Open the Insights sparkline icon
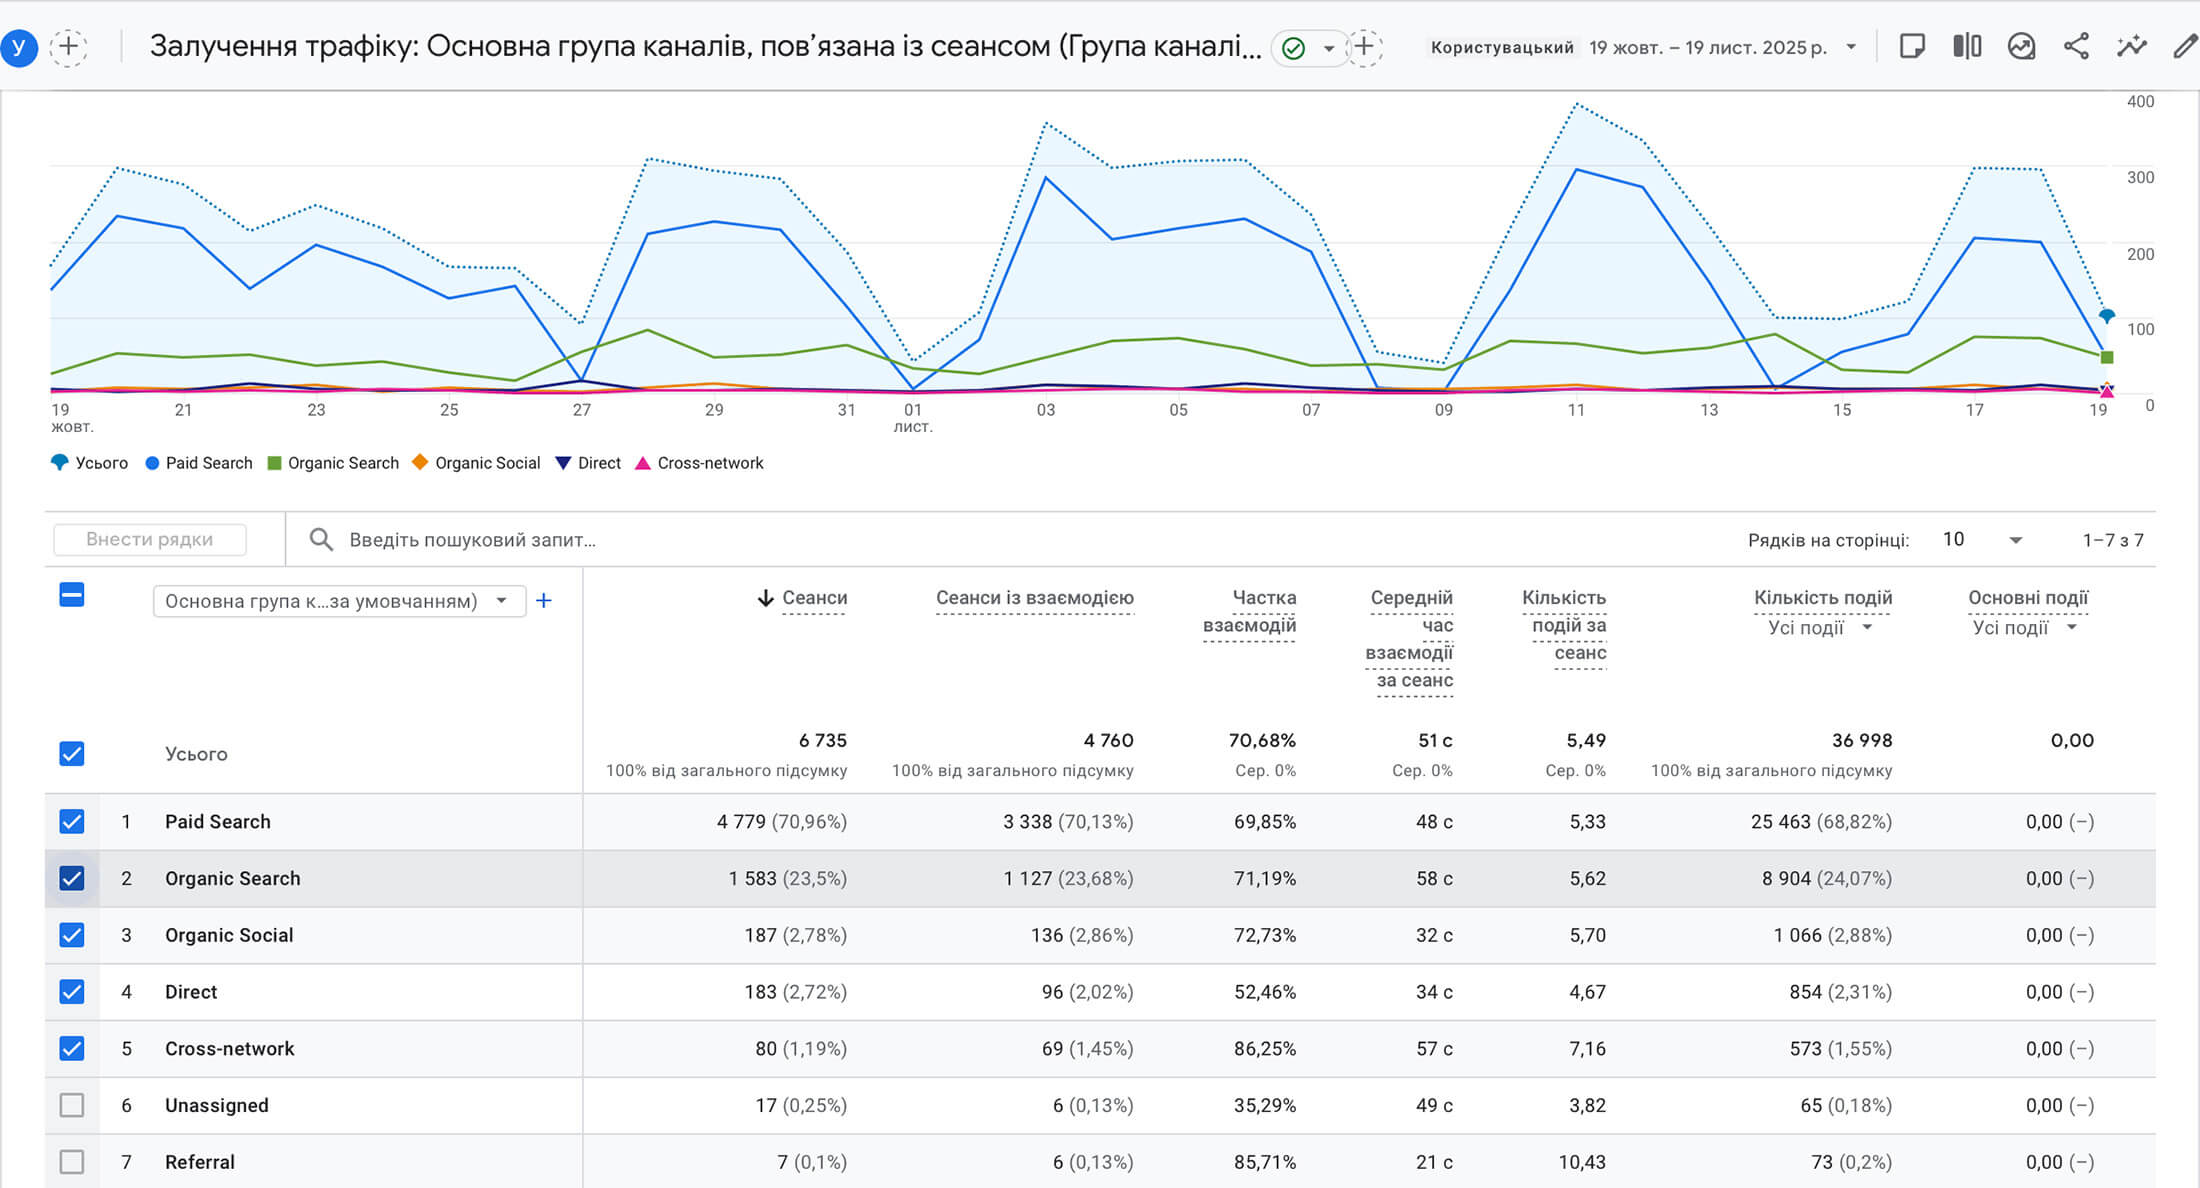Viewport: 2200px width, 1188px height. (x=2131, y=46)
